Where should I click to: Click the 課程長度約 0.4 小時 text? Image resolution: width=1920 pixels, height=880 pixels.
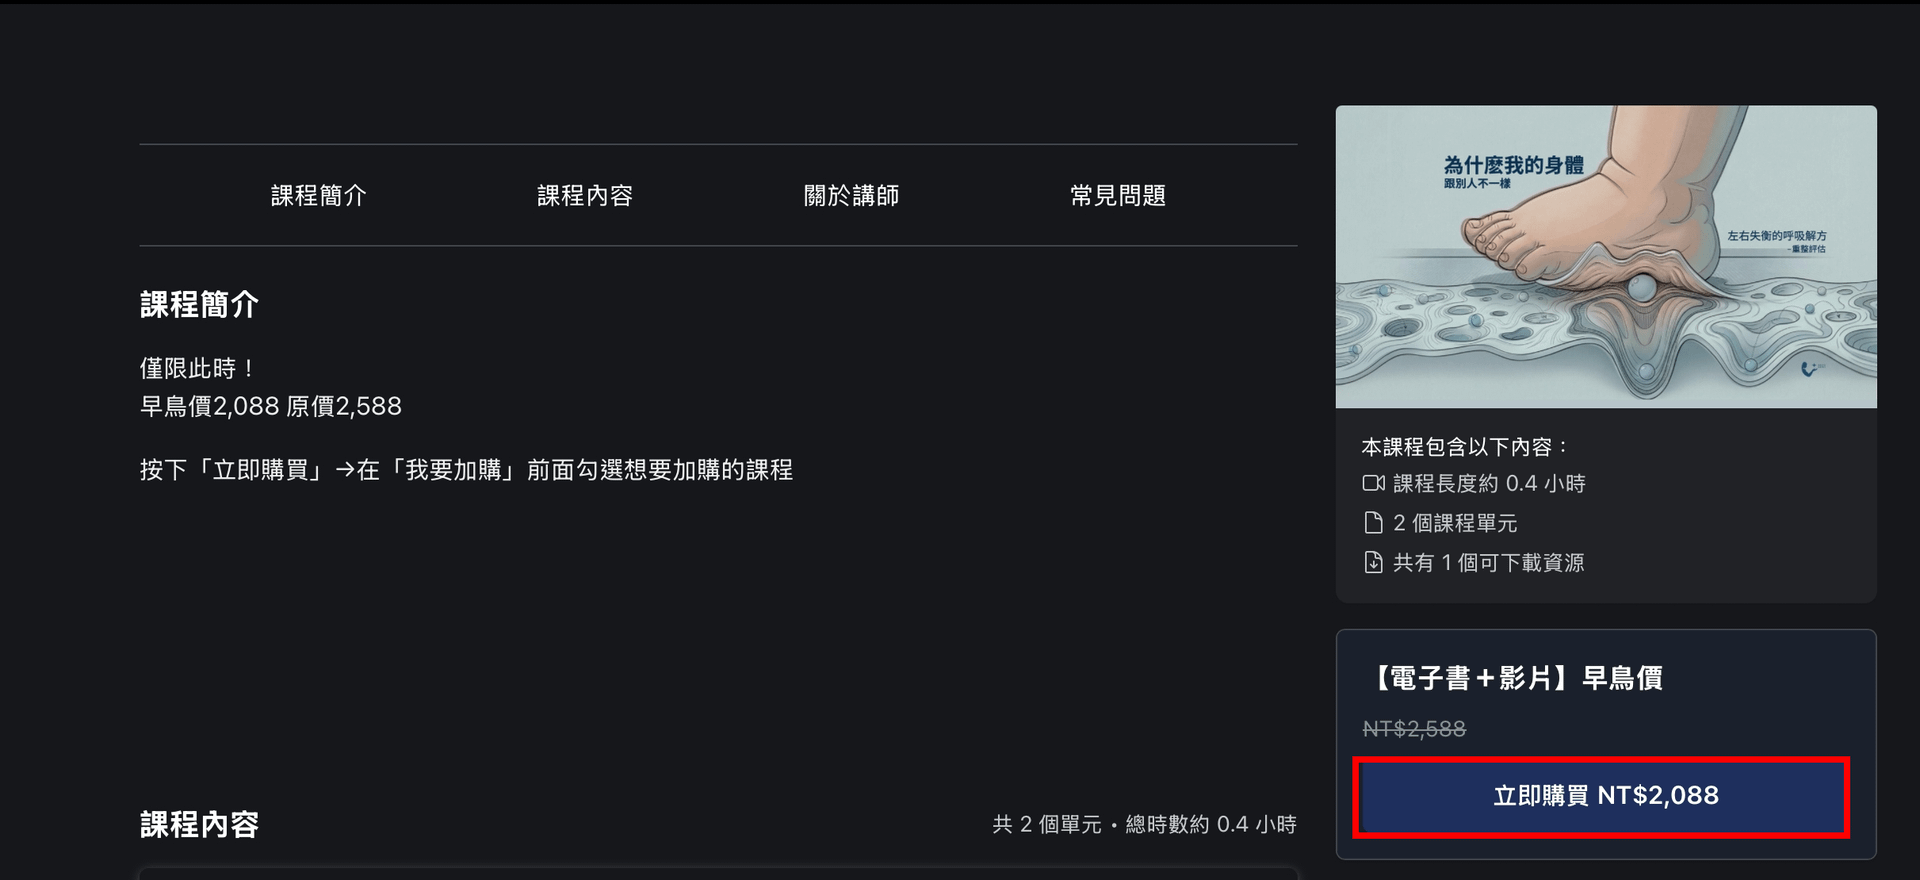(1489, 483)
